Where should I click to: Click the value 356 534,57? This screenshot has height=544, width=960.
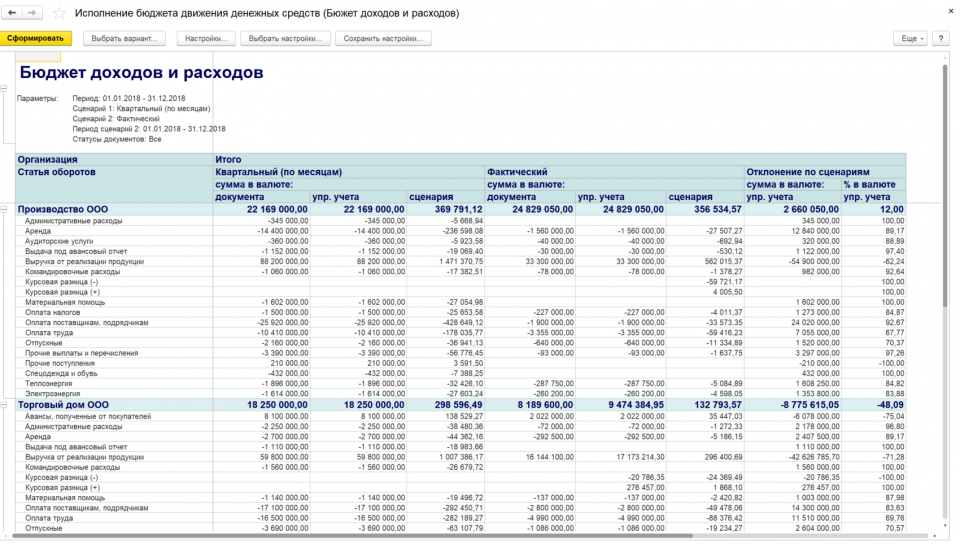(x=717, y=209)
